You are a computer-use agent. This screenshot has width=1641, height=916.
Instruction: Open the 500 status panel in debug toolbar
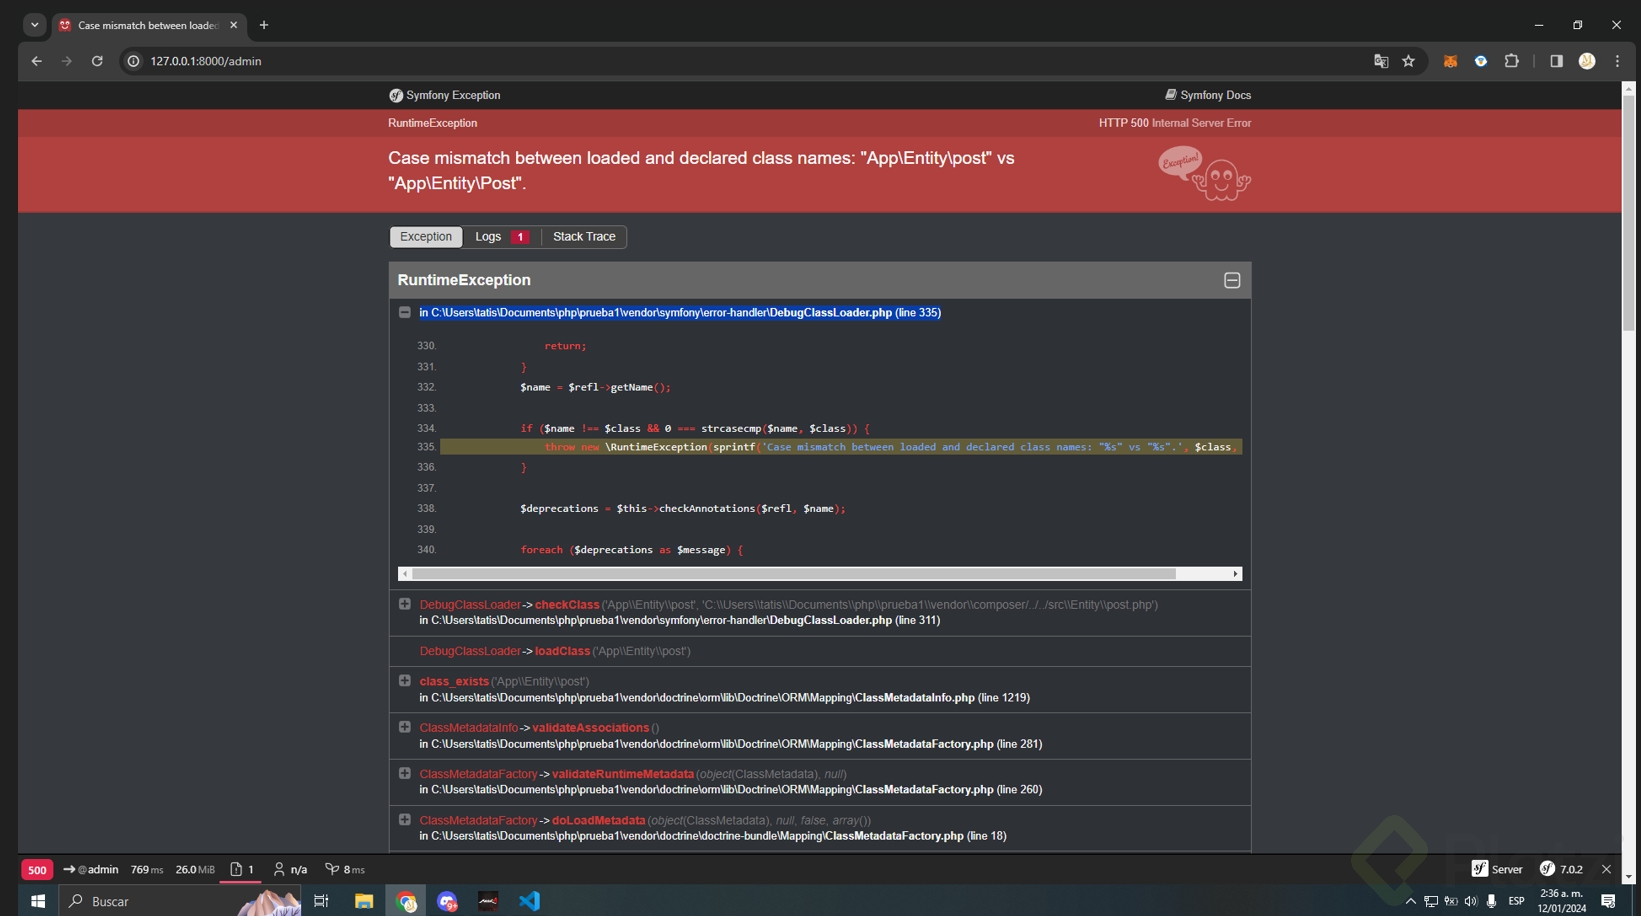pyautogui.click(x=37, y=870)
